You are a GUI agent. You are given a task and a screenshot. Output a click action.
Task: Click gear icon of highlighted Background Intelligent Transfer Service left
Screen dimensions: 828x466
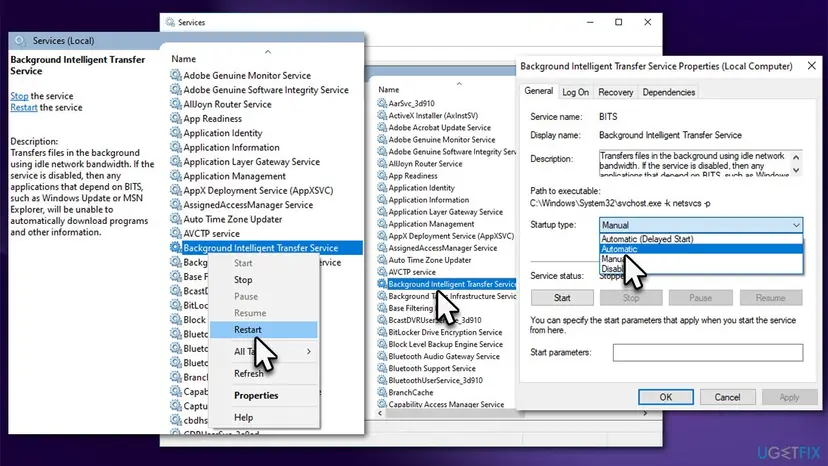click(x=175, y=247)
